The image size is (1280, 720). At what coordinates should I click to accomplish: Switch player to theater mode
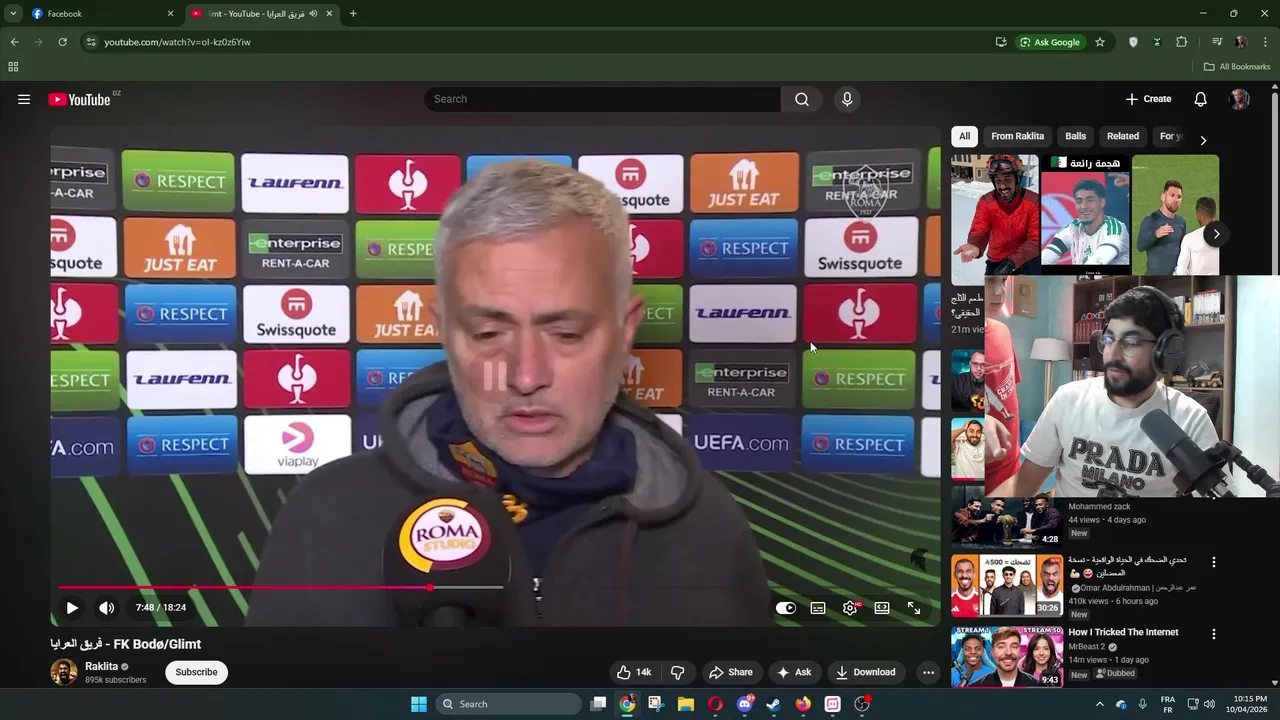point(882,608)
